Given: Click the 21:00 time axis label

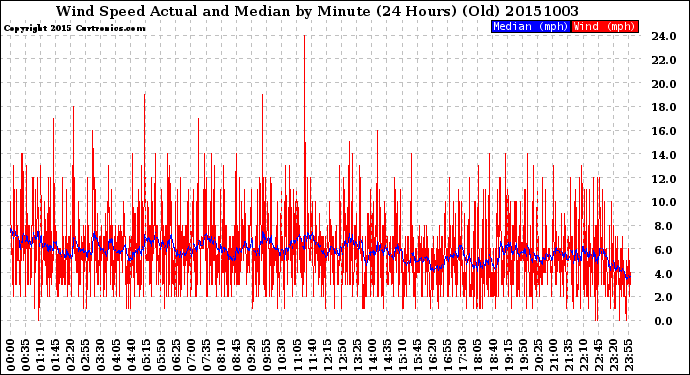Looking at the screenshot, I should coord(553,355).
